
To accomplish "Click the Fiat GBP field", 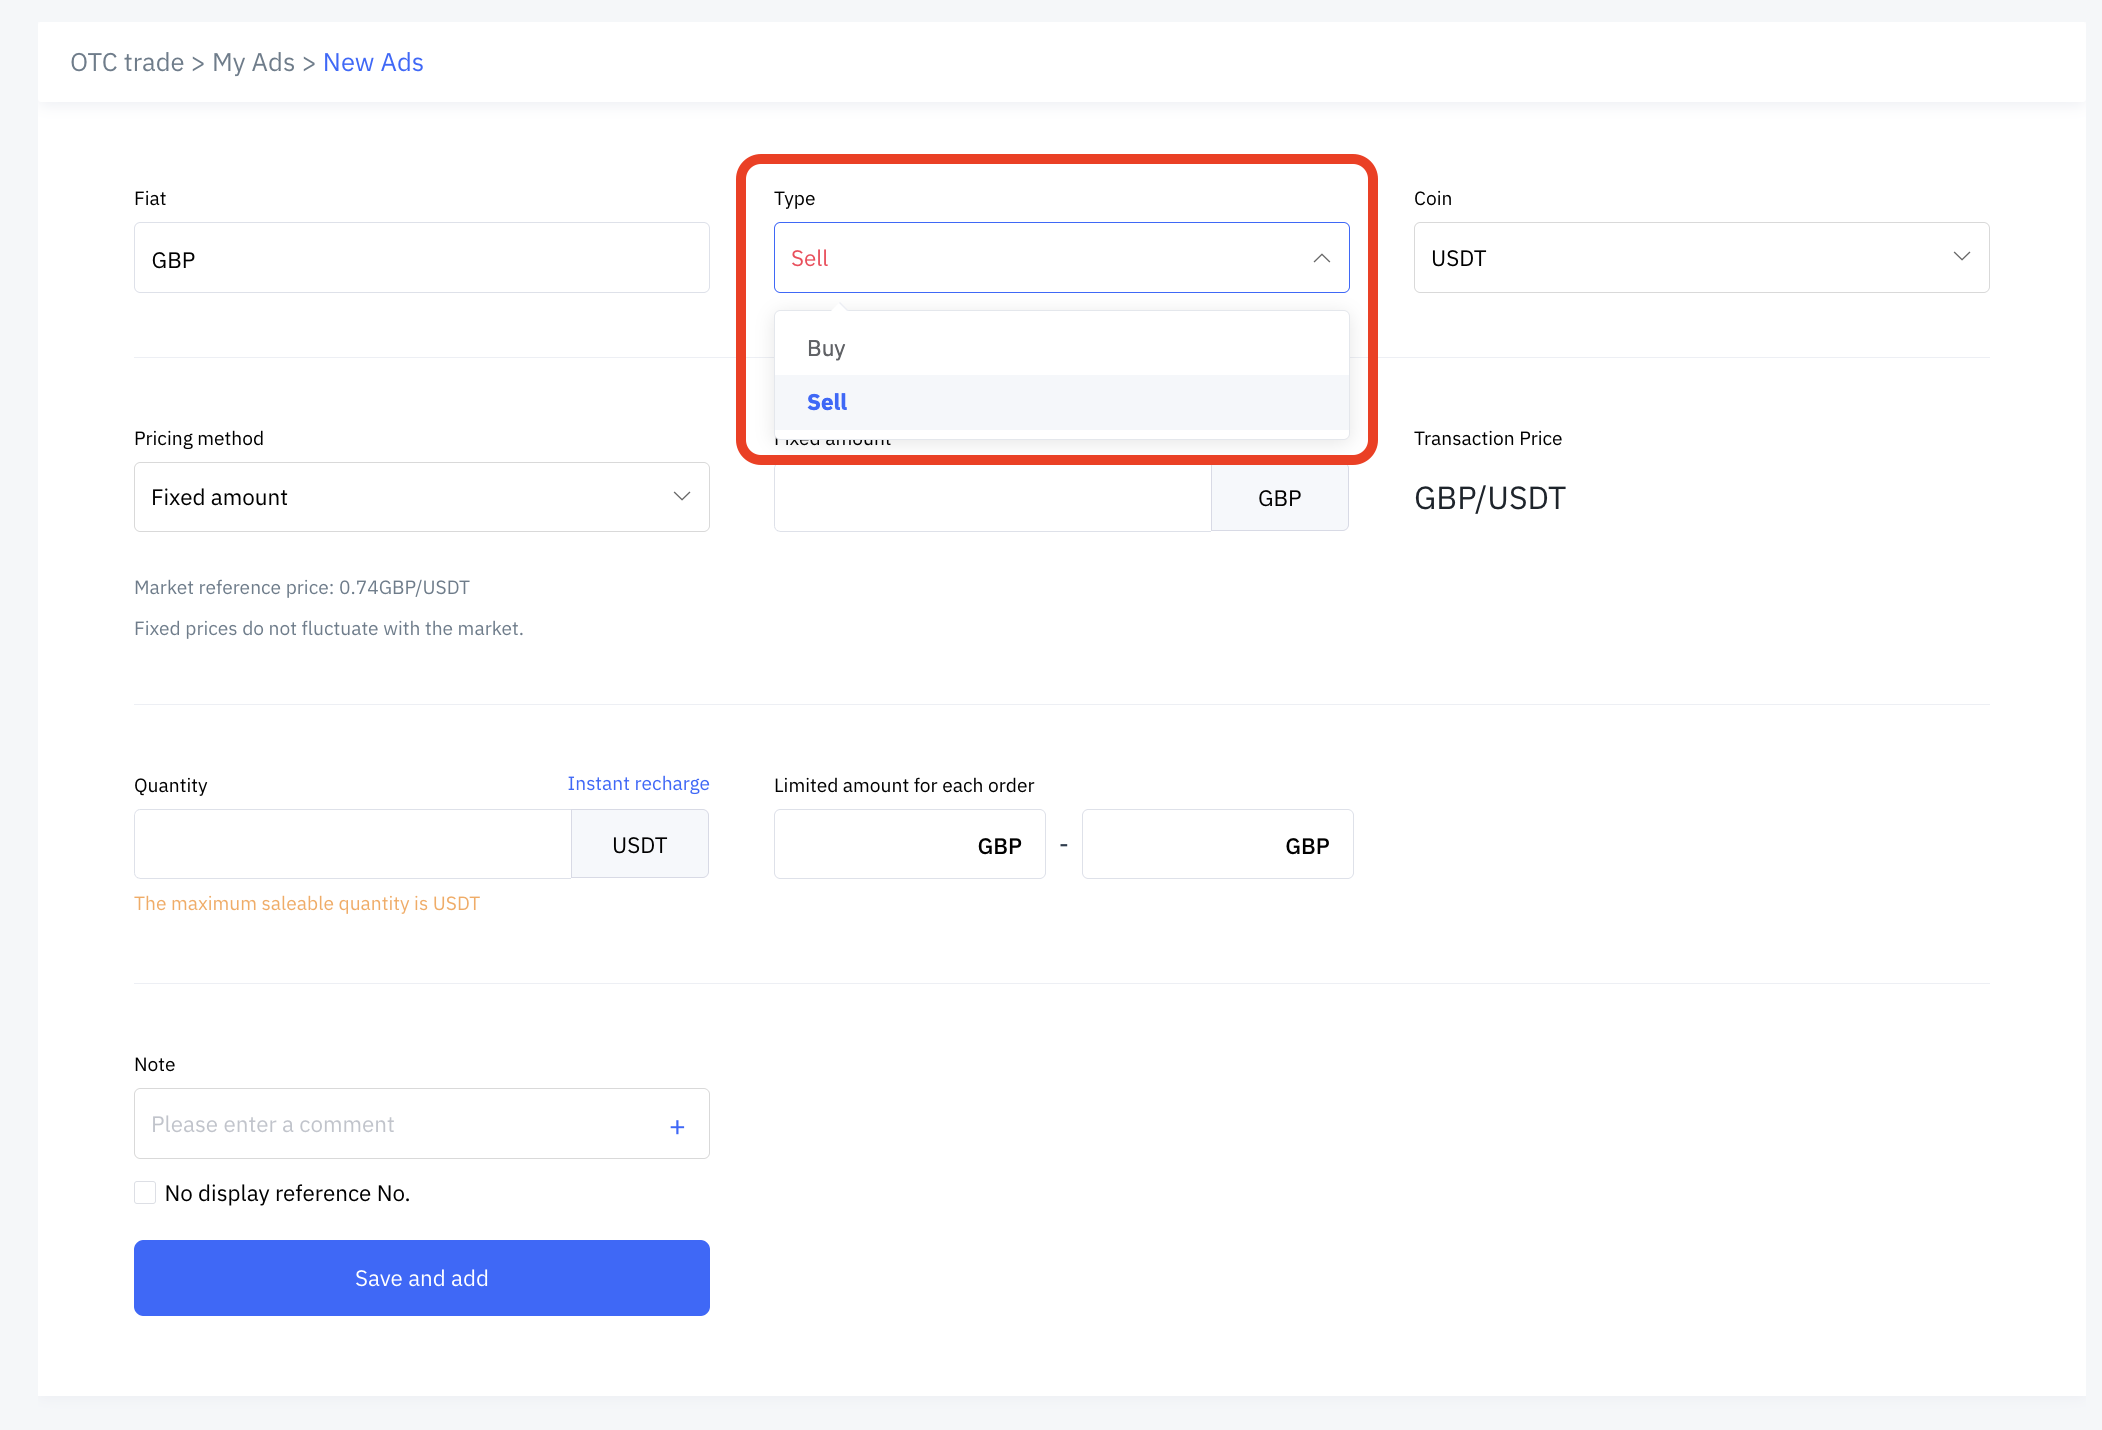I will 421,258.
